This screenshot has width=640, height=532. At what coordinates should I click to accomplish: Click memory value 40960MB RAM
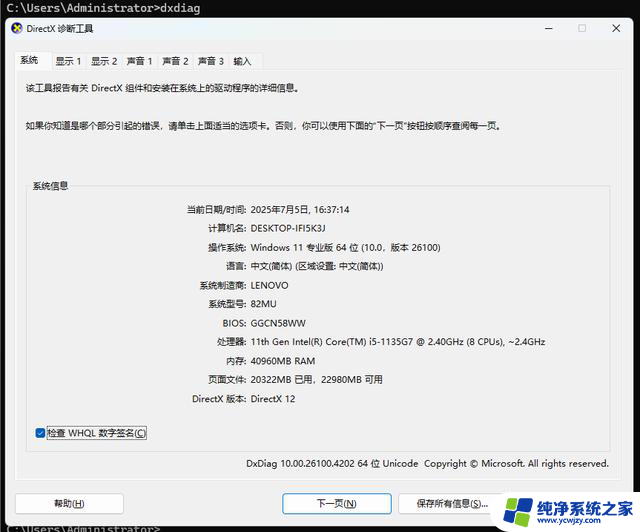(282, 361)
